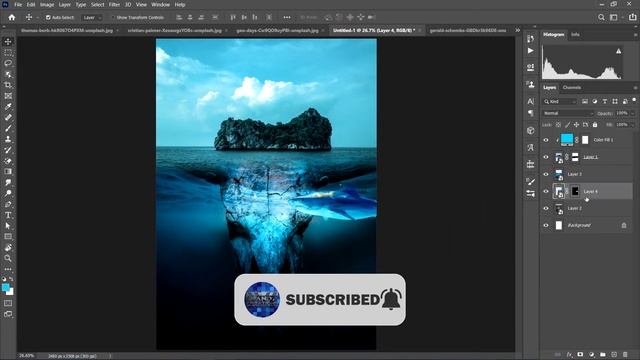Click Create new group folder button
The width and height of the screenshot is (640, 360).
602,355
